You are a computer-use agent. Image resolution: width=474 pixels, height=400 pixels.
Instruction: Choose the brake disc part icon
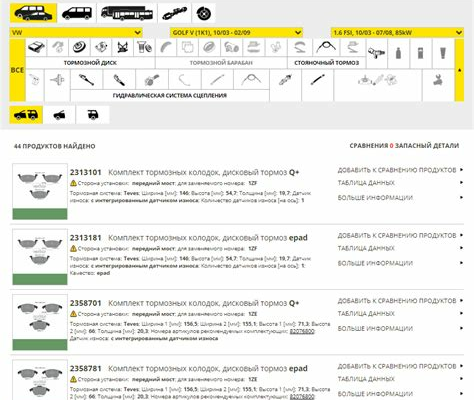tap(80, 47)
